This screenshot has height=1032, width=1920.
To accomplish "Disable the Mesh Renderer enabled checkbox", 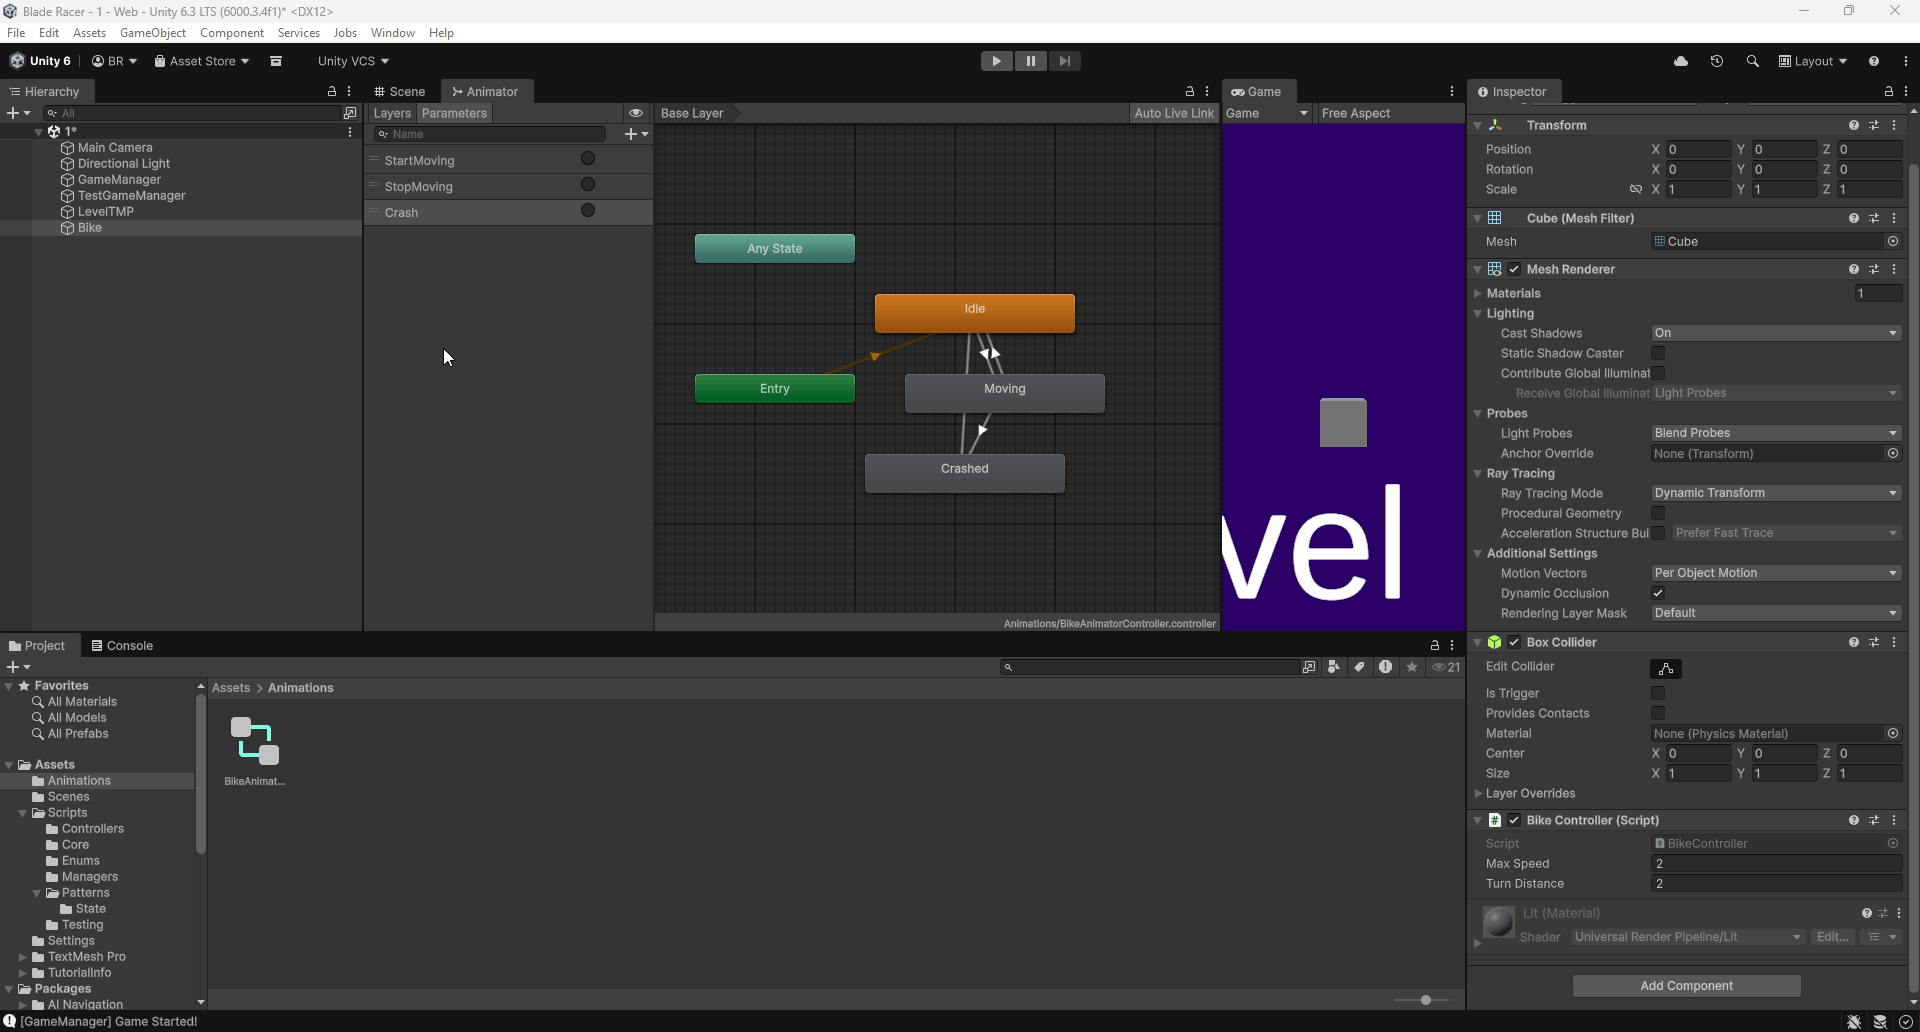I will click(x=1514, y=269).
